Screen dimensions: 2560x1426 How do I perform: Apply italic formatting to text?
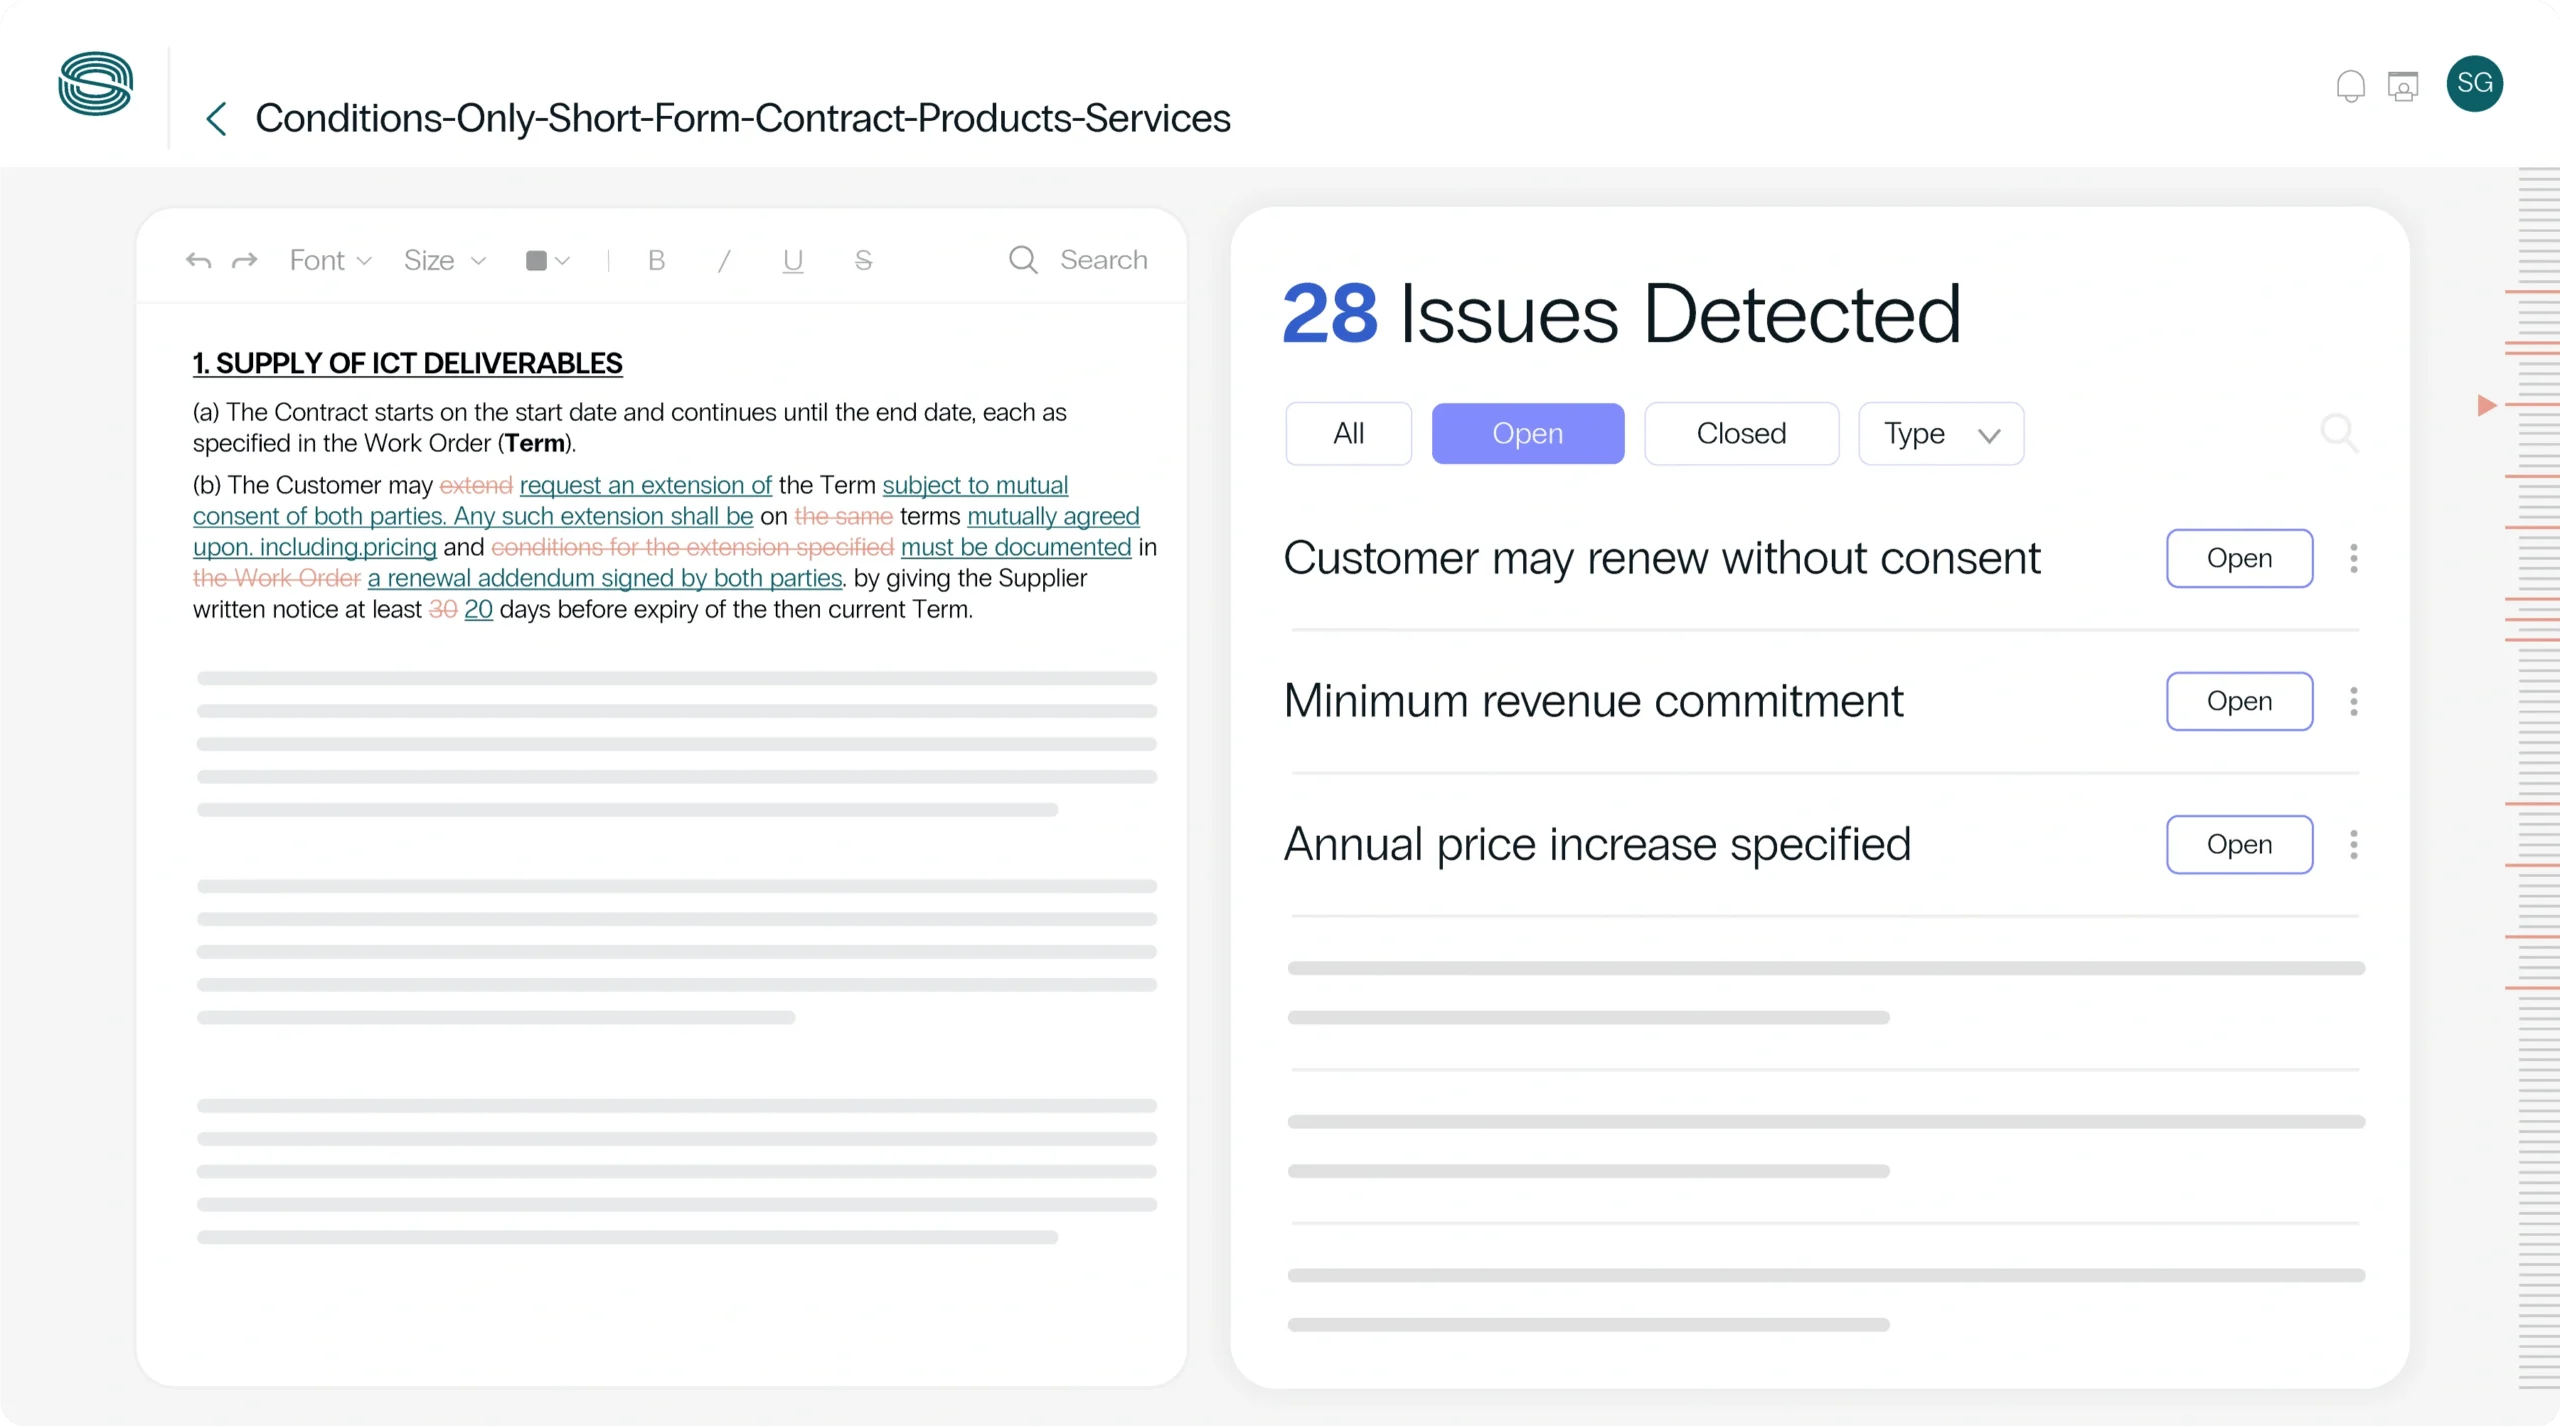pos(723,260)
